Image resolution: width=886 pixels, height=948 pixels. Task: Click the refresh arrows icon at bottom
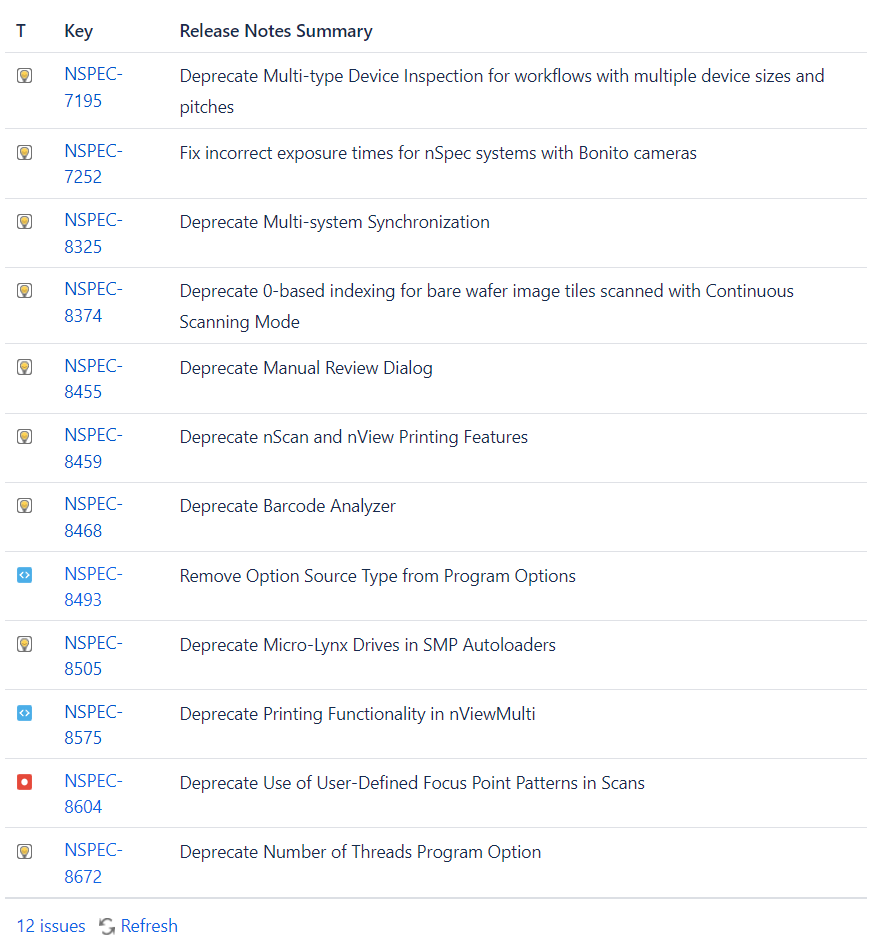[107, 926]
